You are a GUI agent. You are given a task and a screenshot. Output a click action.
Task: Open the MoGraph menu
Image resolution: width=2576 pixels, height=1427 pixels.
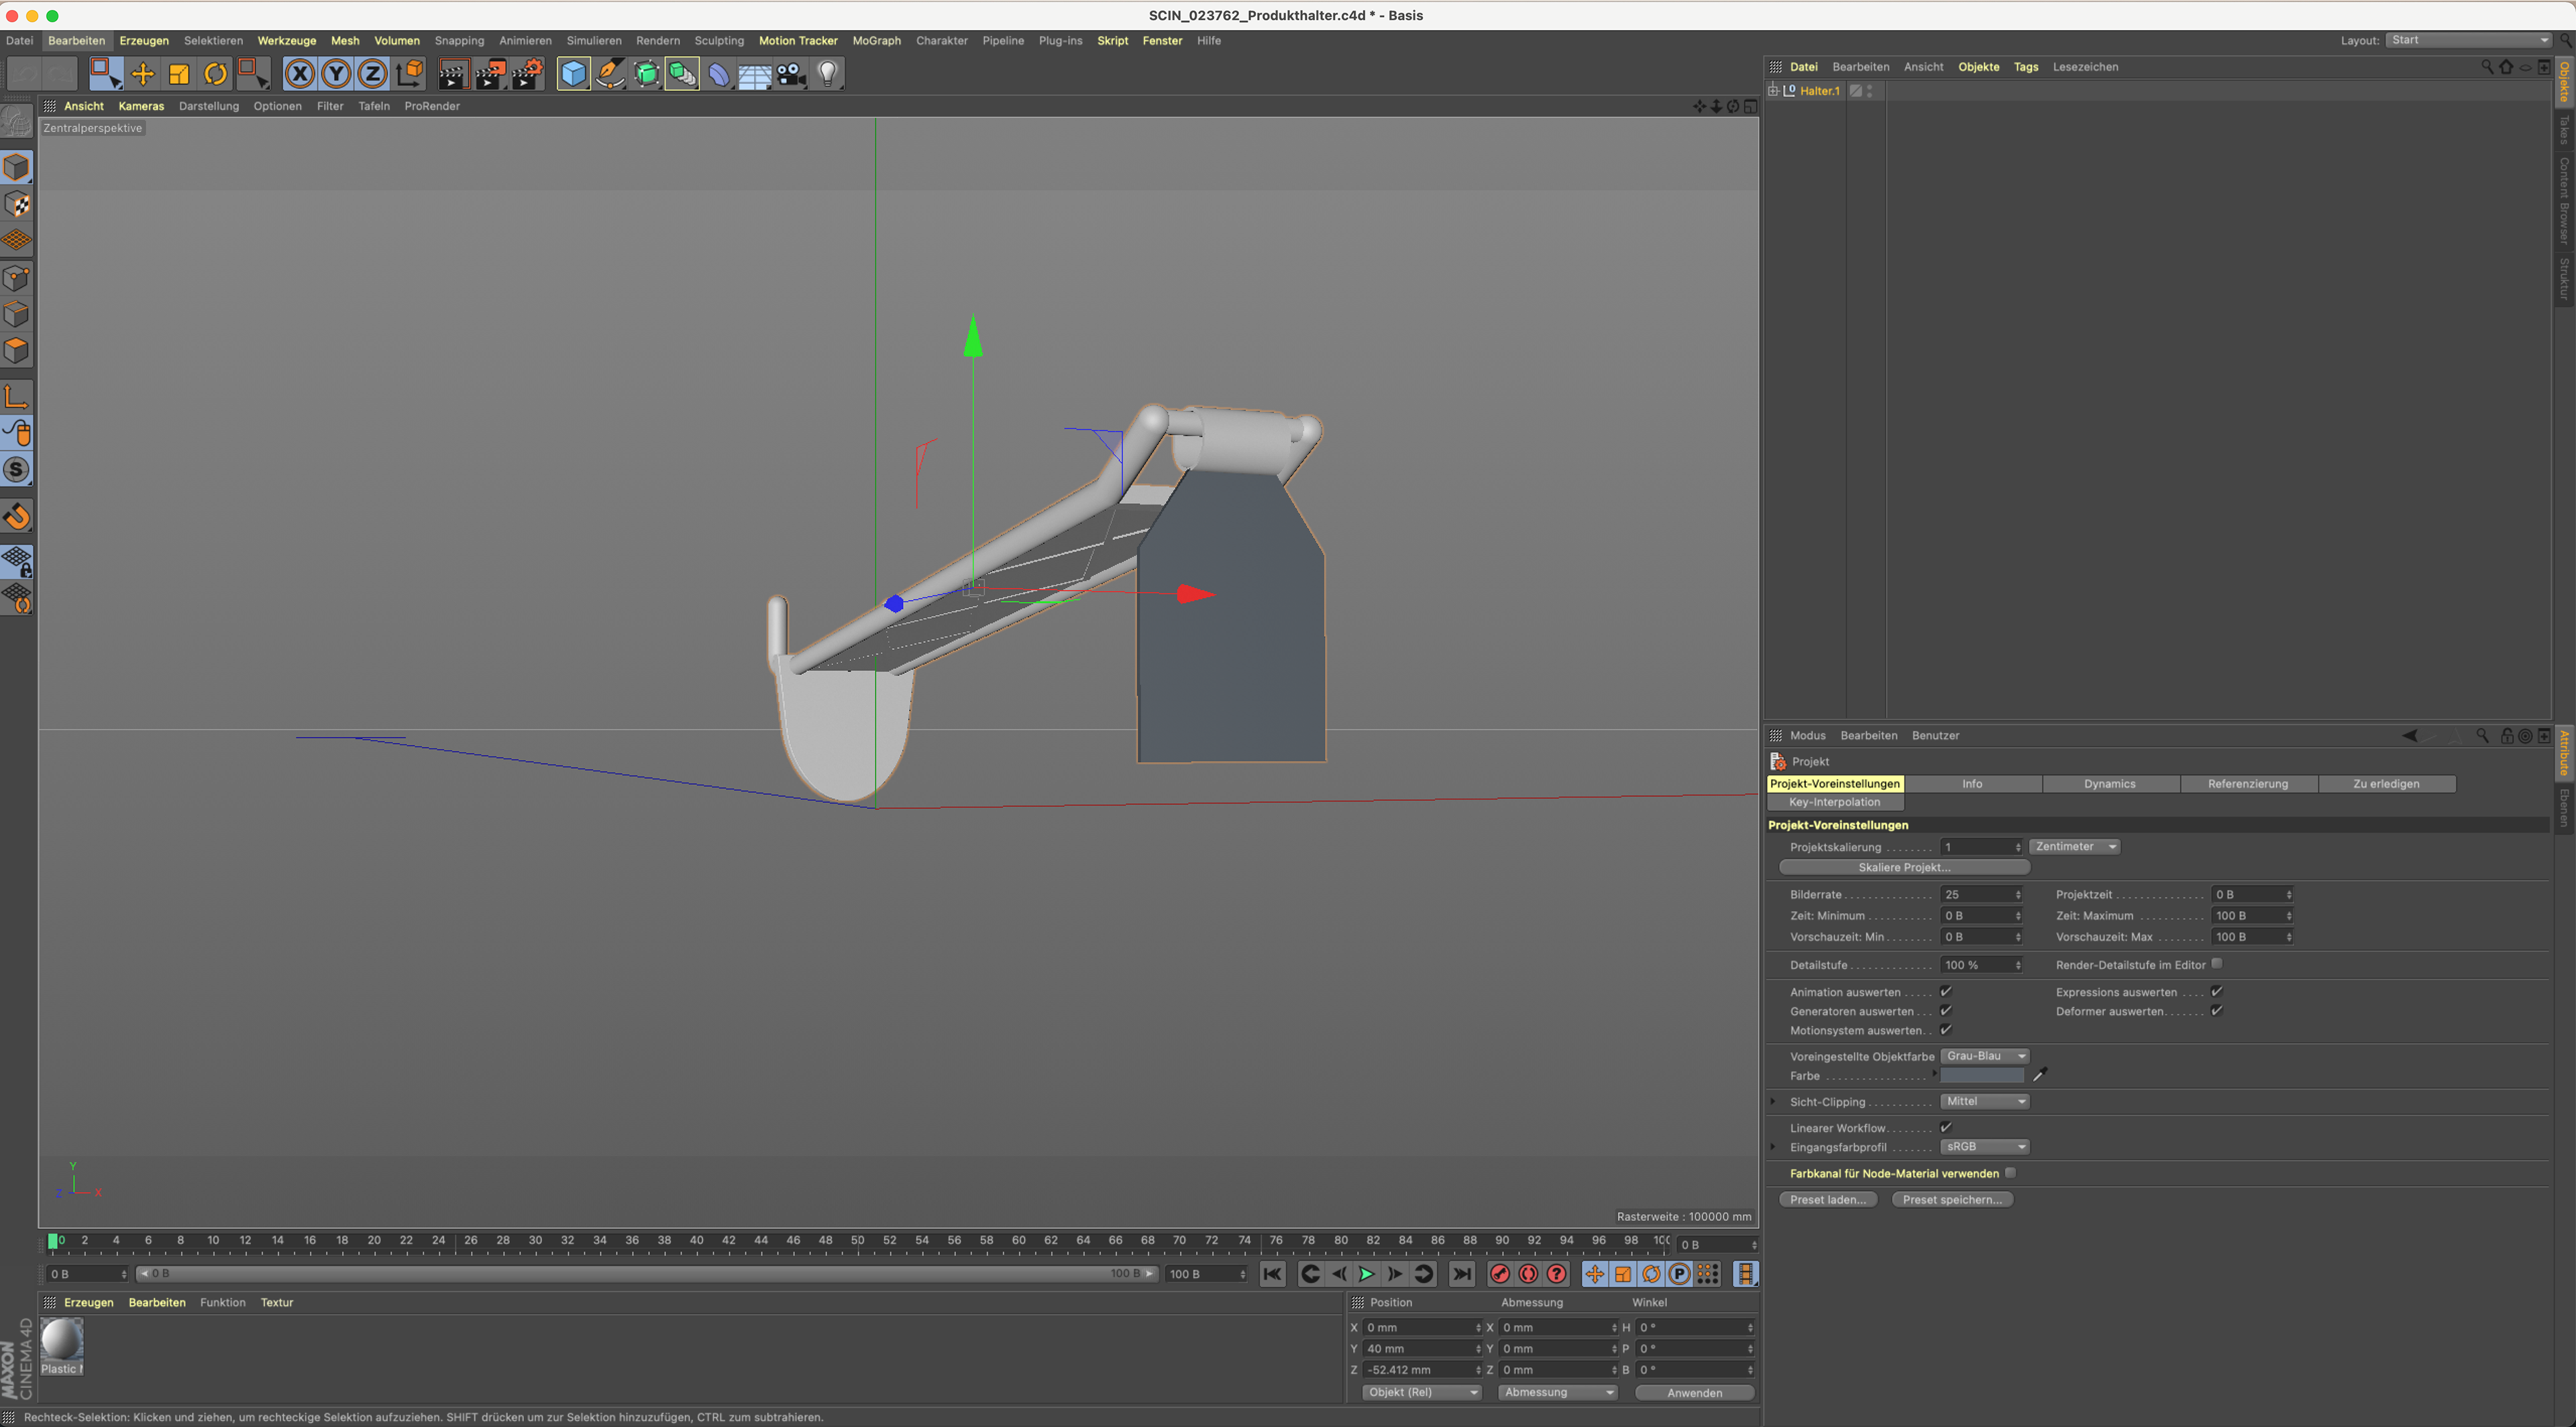click(x=876, y=41)
